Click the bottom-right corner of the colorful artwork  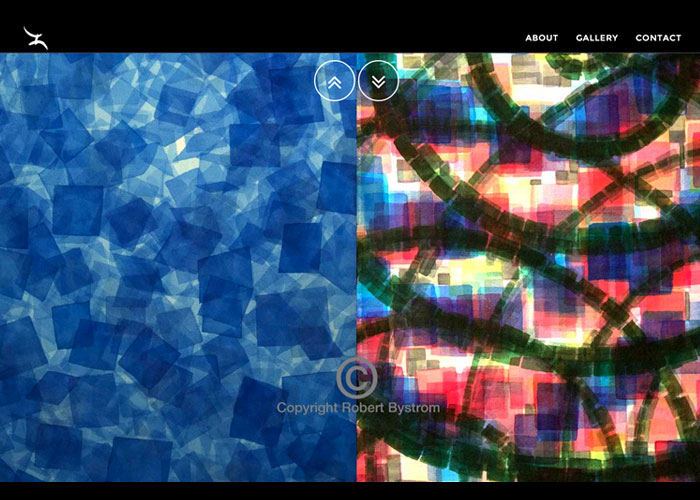click(x=695, y=478)
